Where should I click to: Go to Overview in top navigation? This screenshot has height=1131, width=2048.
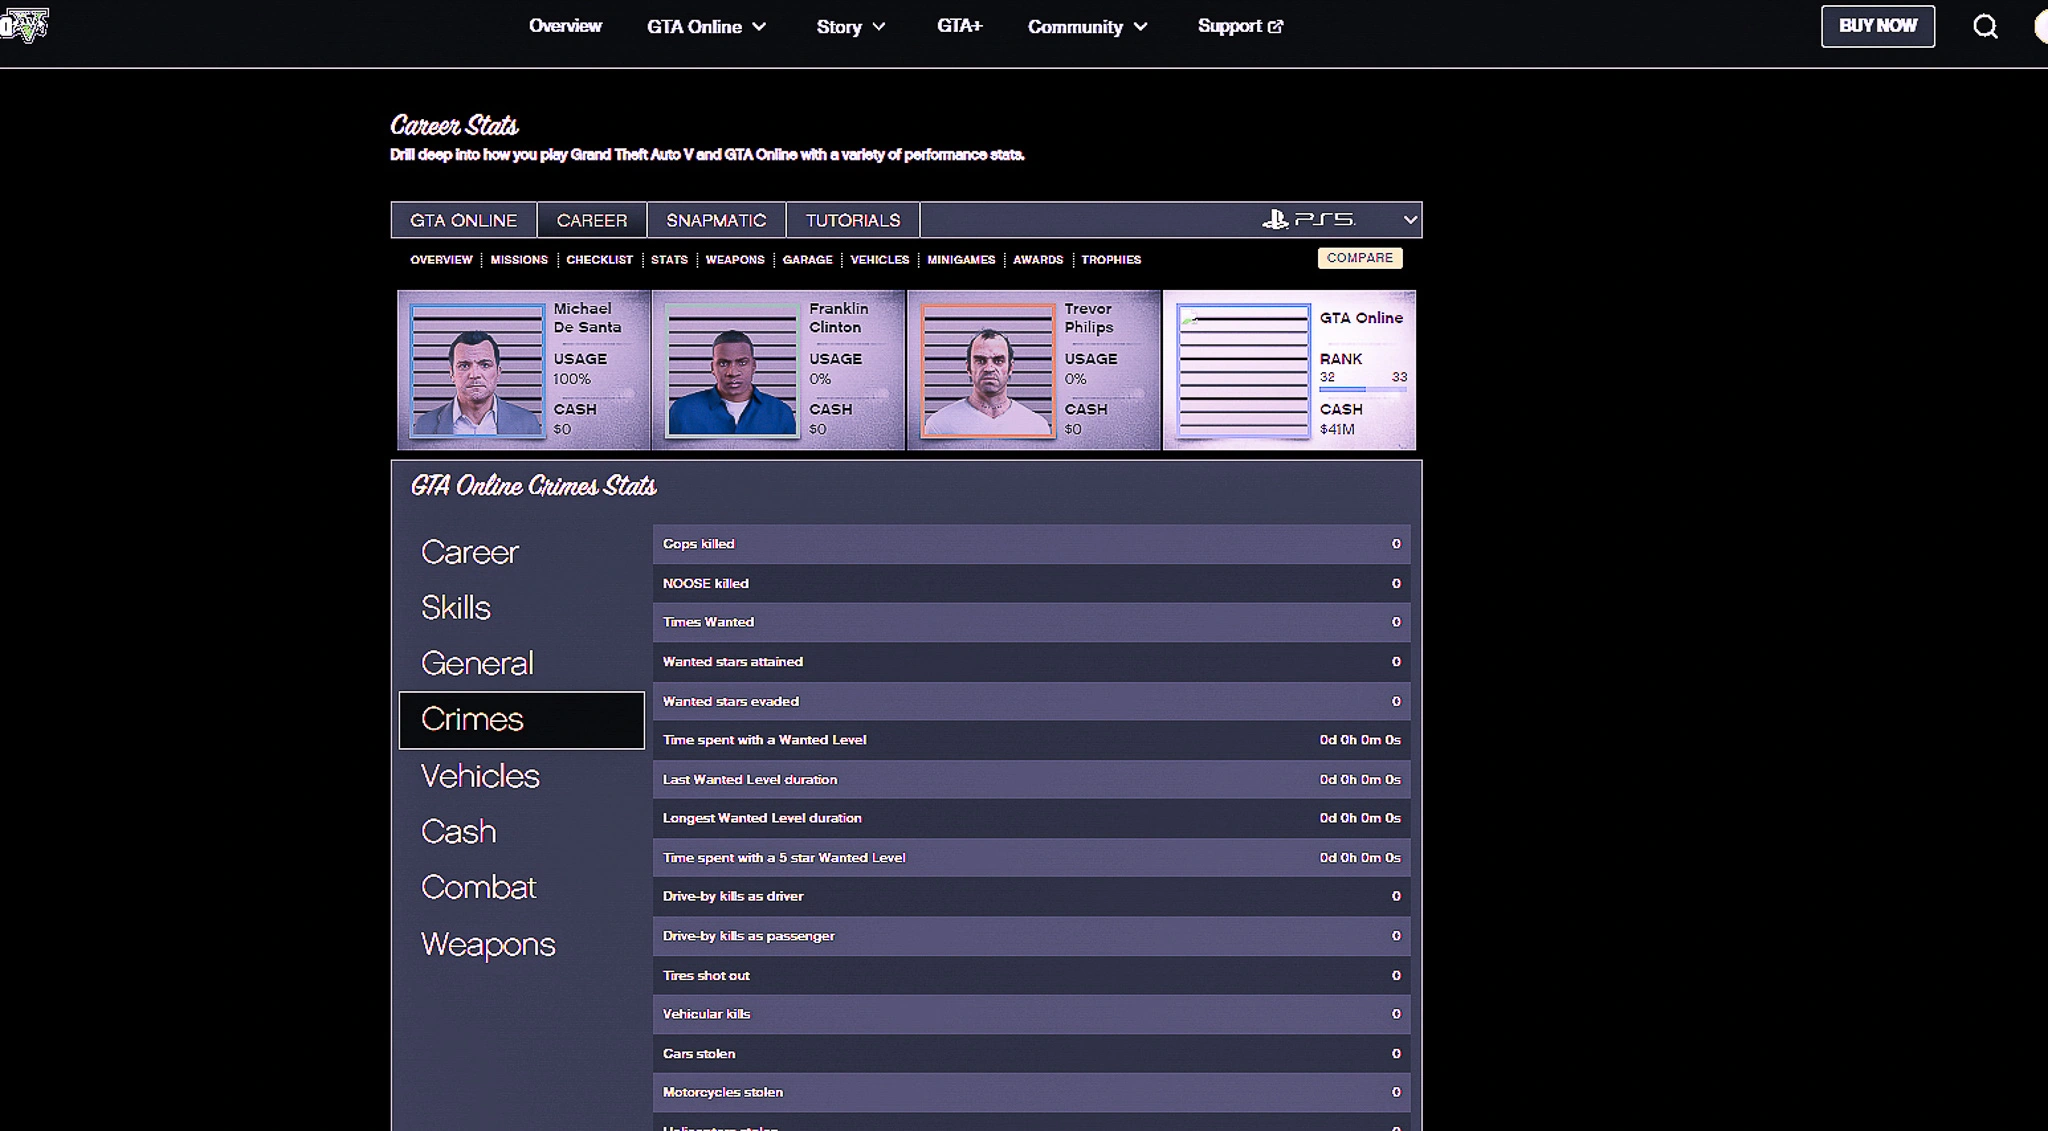pyautogui.click(x=565, y=26)
